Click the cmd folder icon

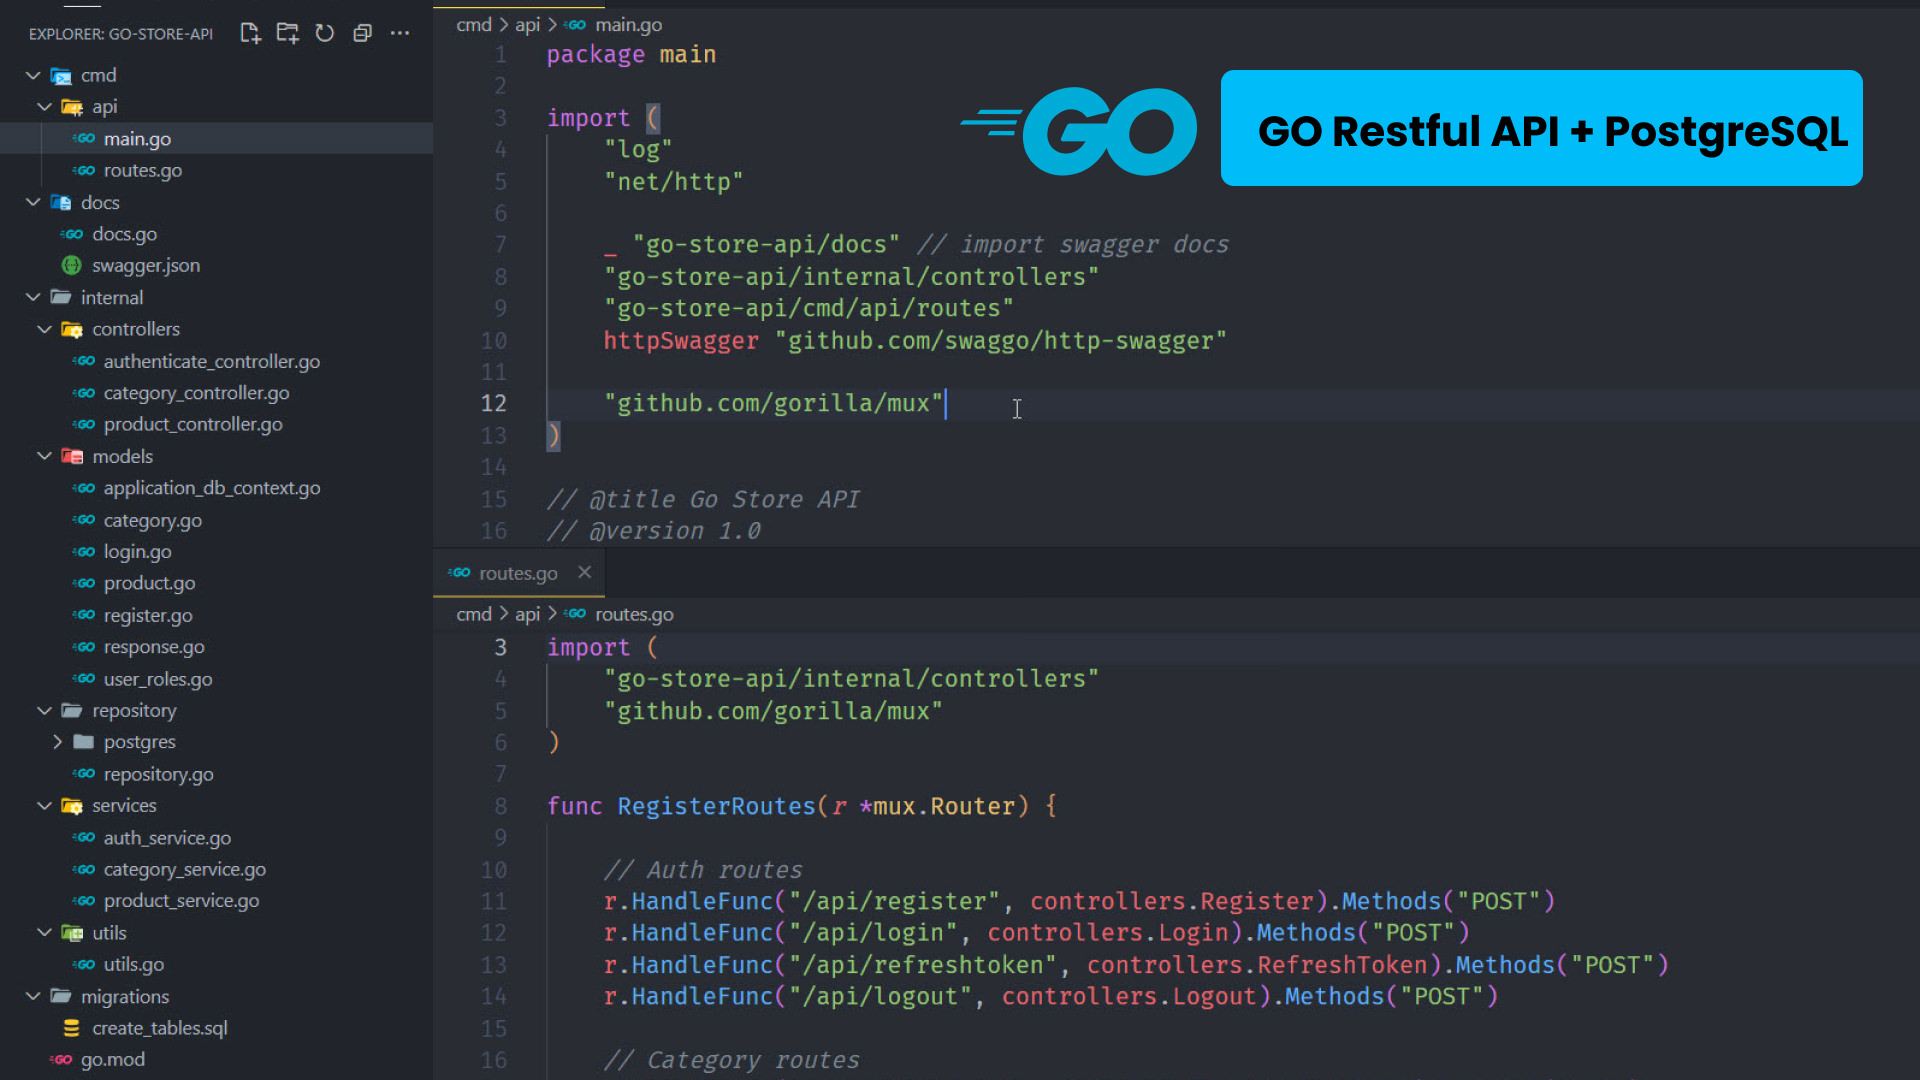click(x=61, y=76)
